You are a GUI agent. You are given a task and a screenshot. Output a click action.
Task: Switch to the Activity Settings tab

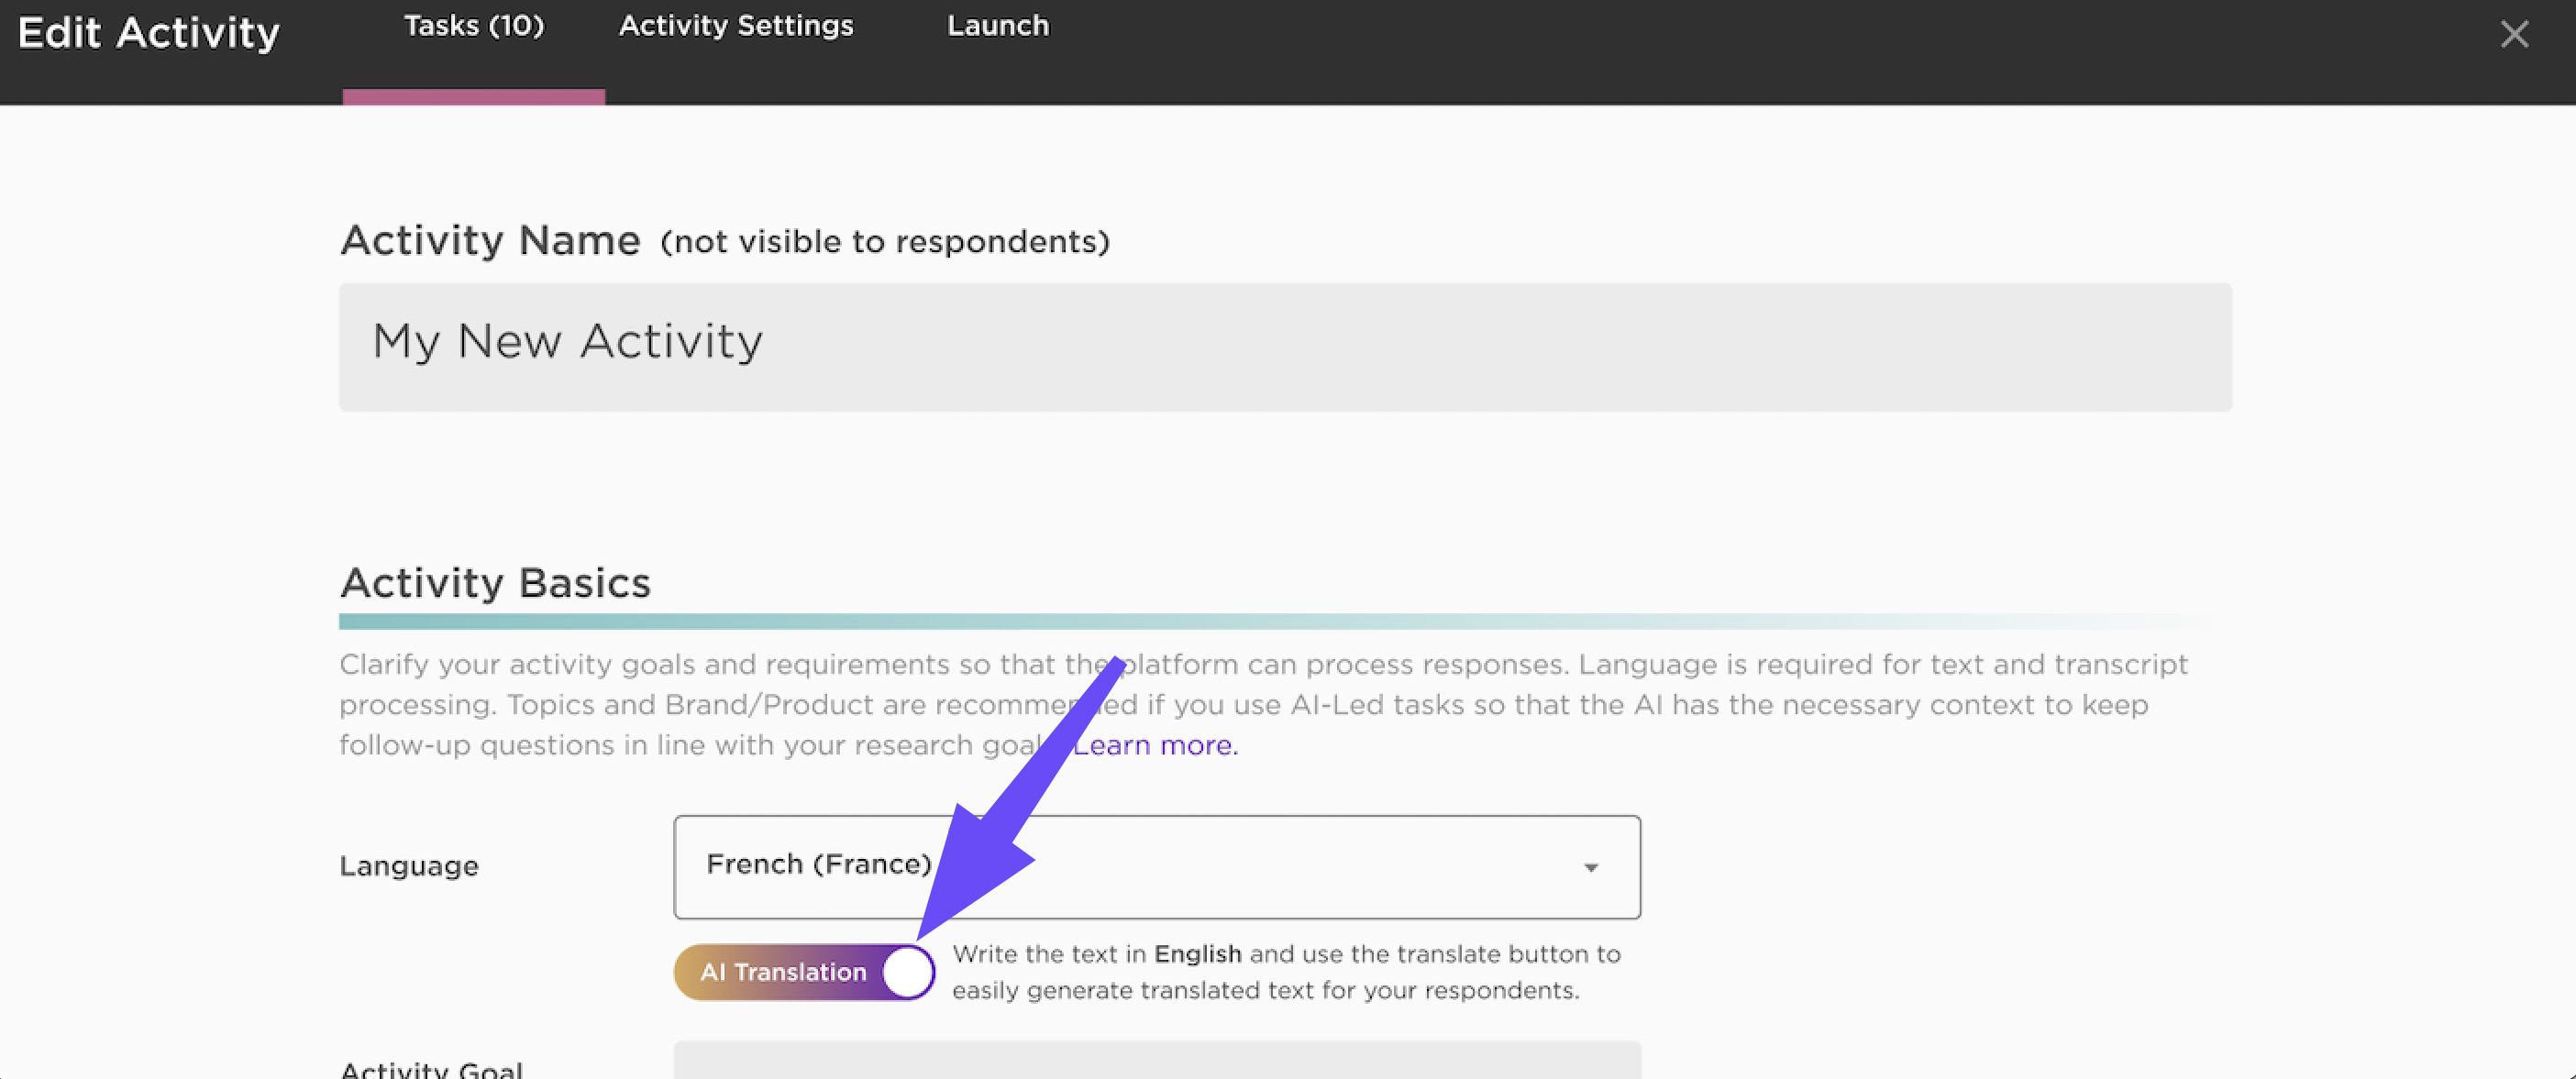(736, 27)
